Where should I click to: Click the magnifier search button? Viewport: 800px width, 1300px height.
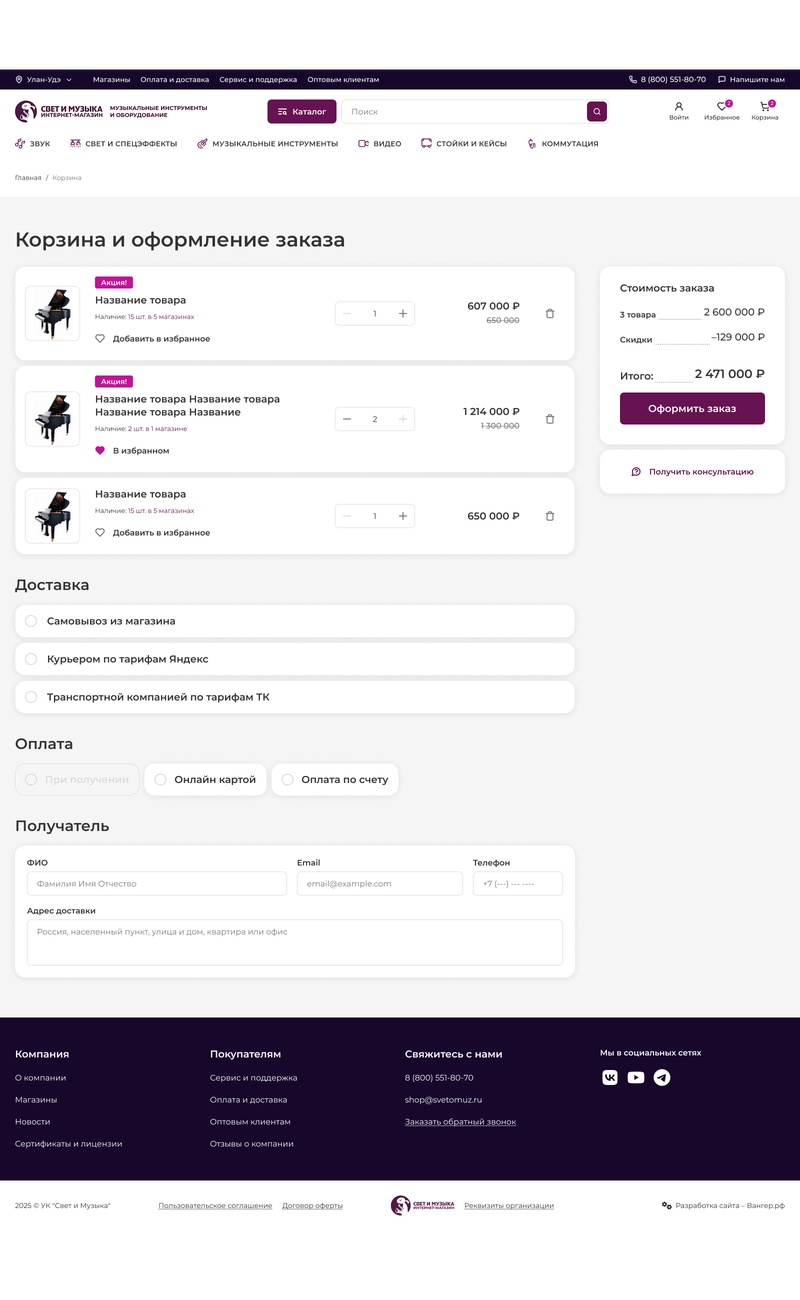(x=597, y=112)
